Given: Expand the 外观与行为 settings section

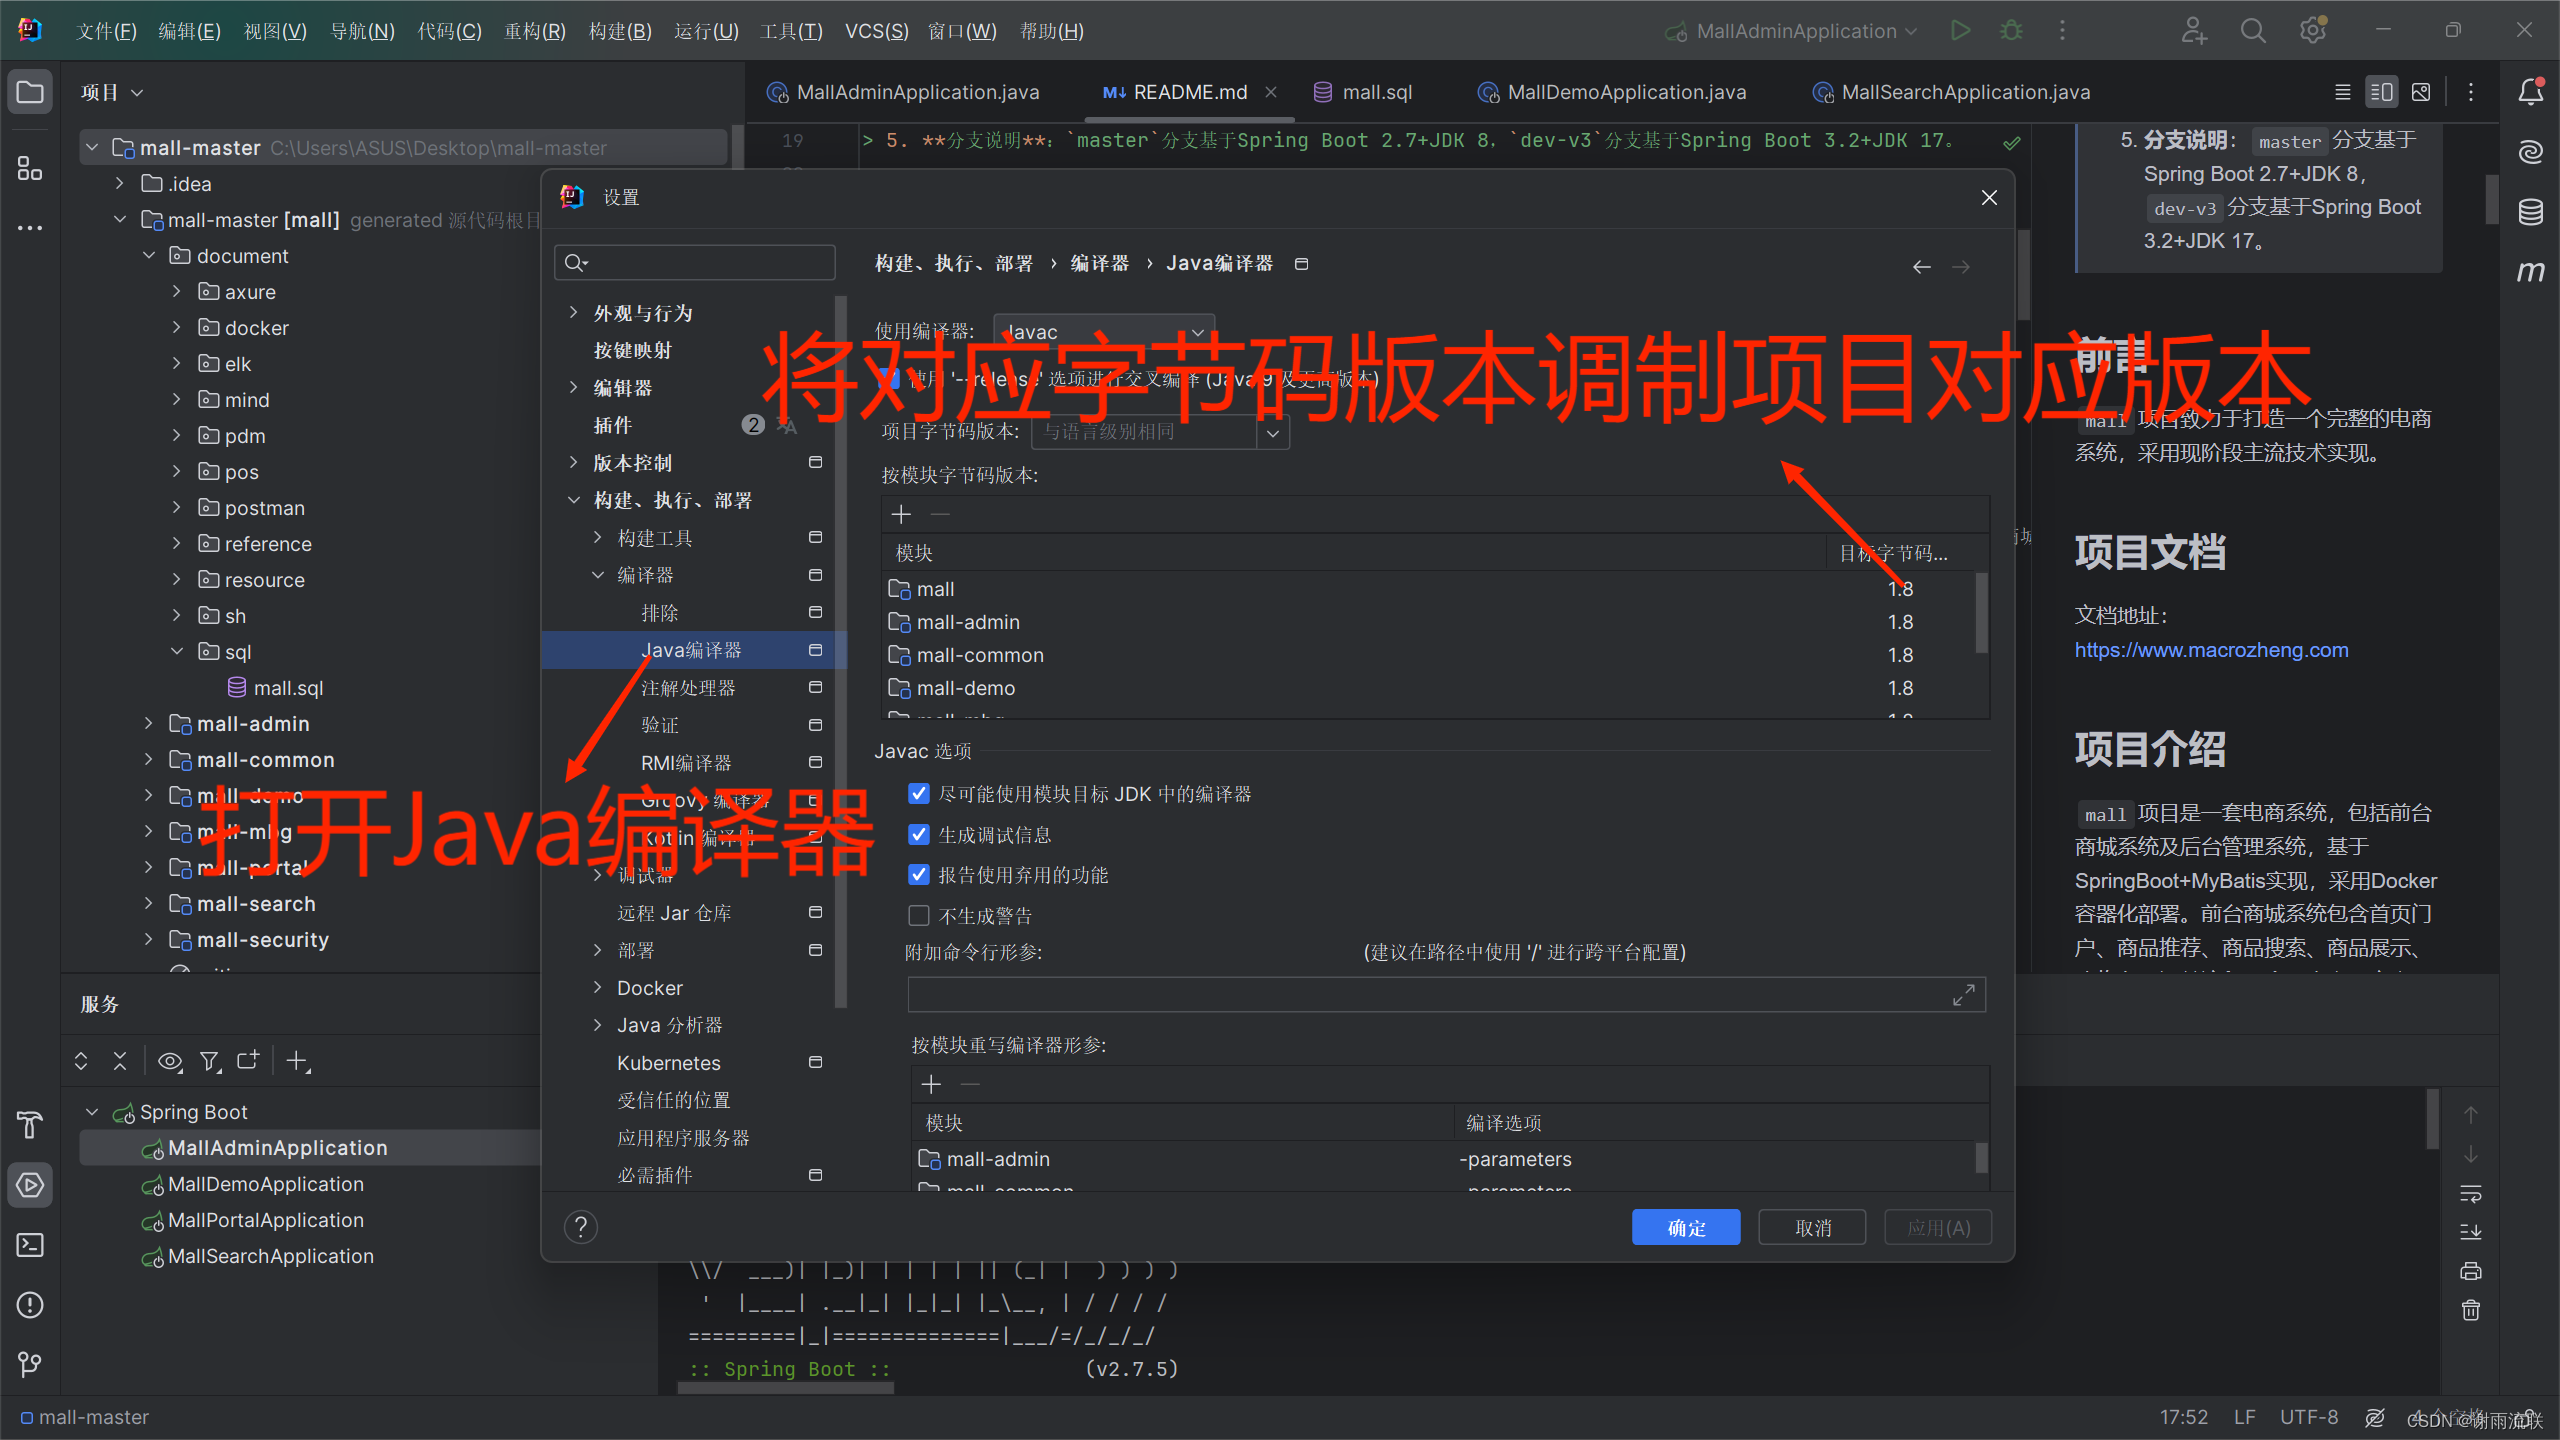Looking at the screenshot, I should point(573,313).
